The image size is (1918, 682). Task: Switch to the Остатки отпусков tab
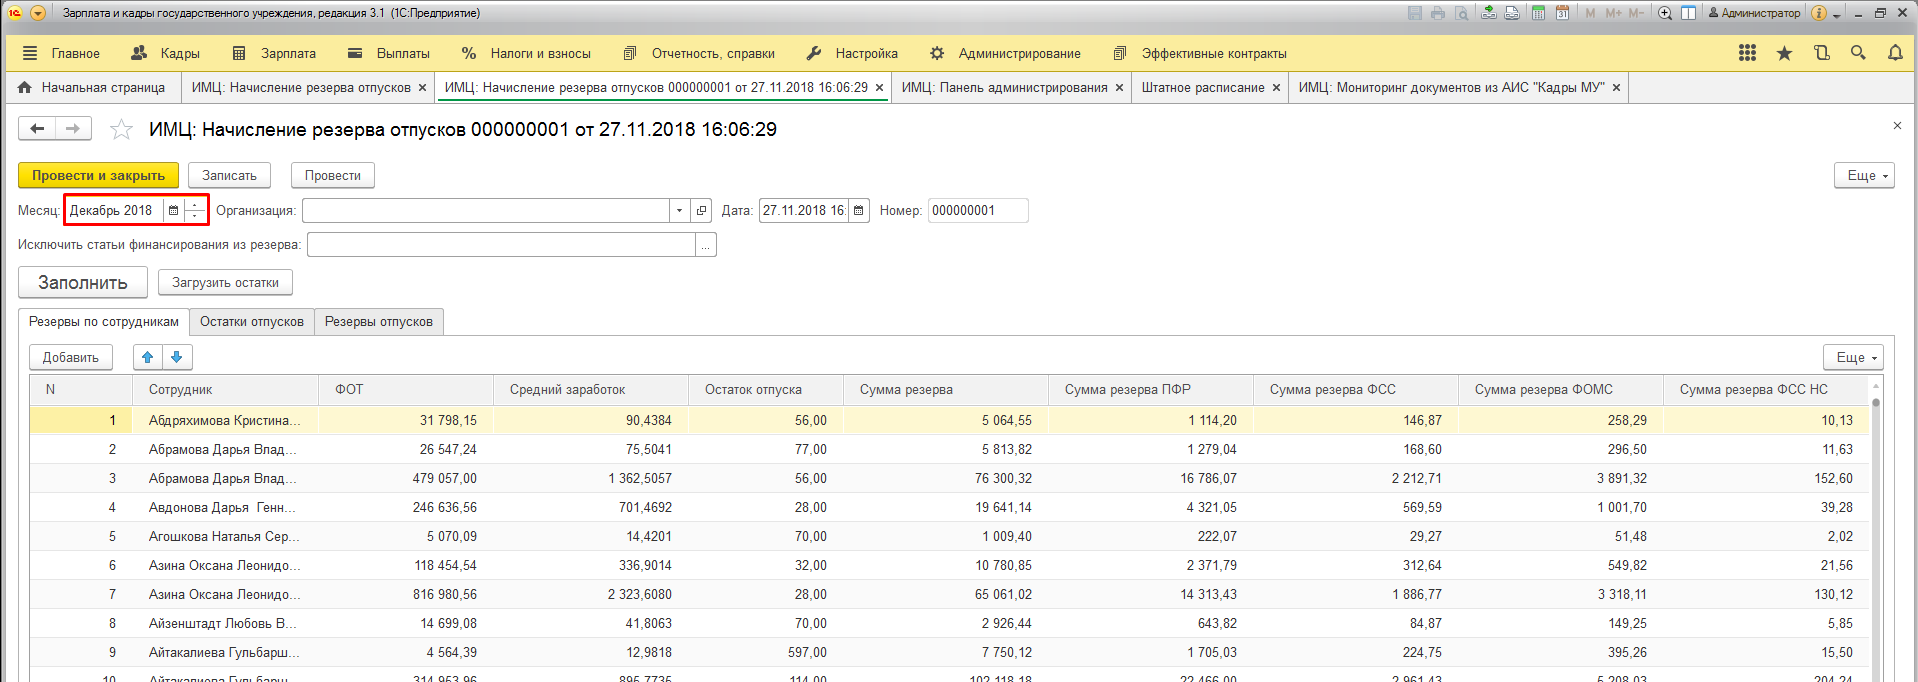pos(251,321)
